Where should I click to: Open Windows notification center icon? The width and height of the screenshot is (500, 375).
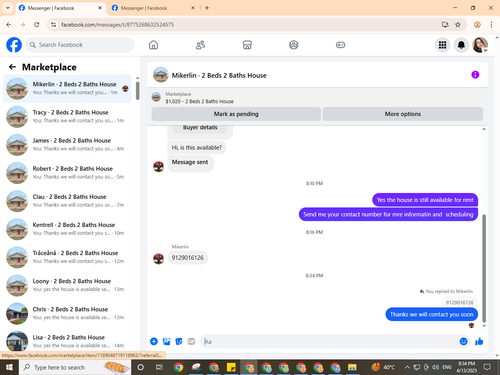(x=487, y=367)
